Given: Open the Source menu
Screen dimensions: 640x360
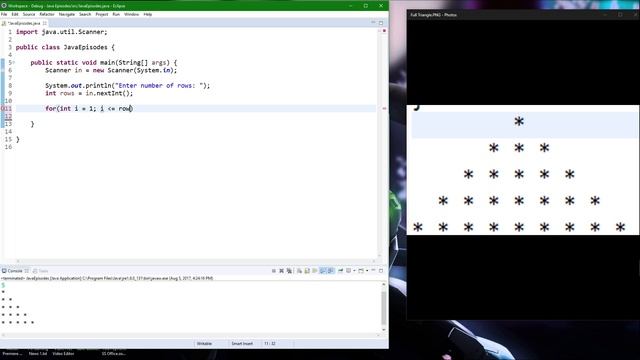Looking at the screenshot, I should (29, 14).
